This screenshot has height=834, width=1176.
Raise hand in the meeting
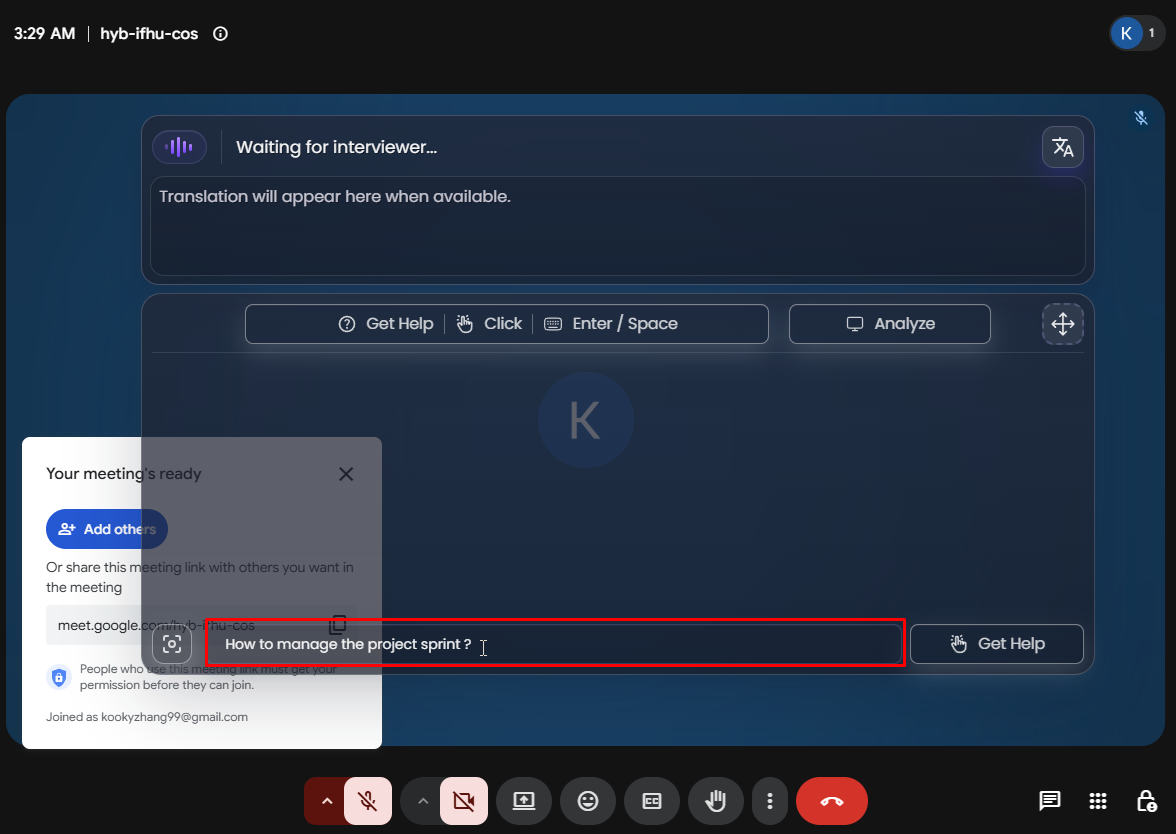(x=716, y=801)
